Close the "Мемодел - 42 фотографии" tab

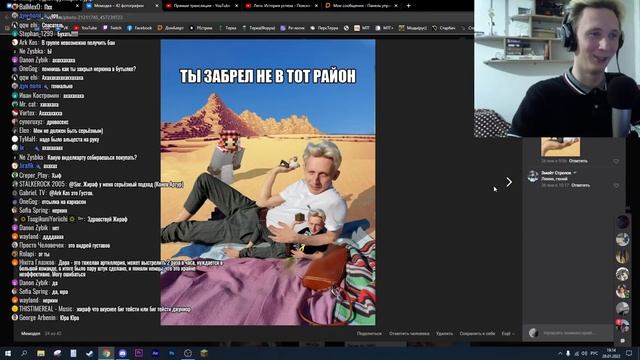[x=156, y=6]
